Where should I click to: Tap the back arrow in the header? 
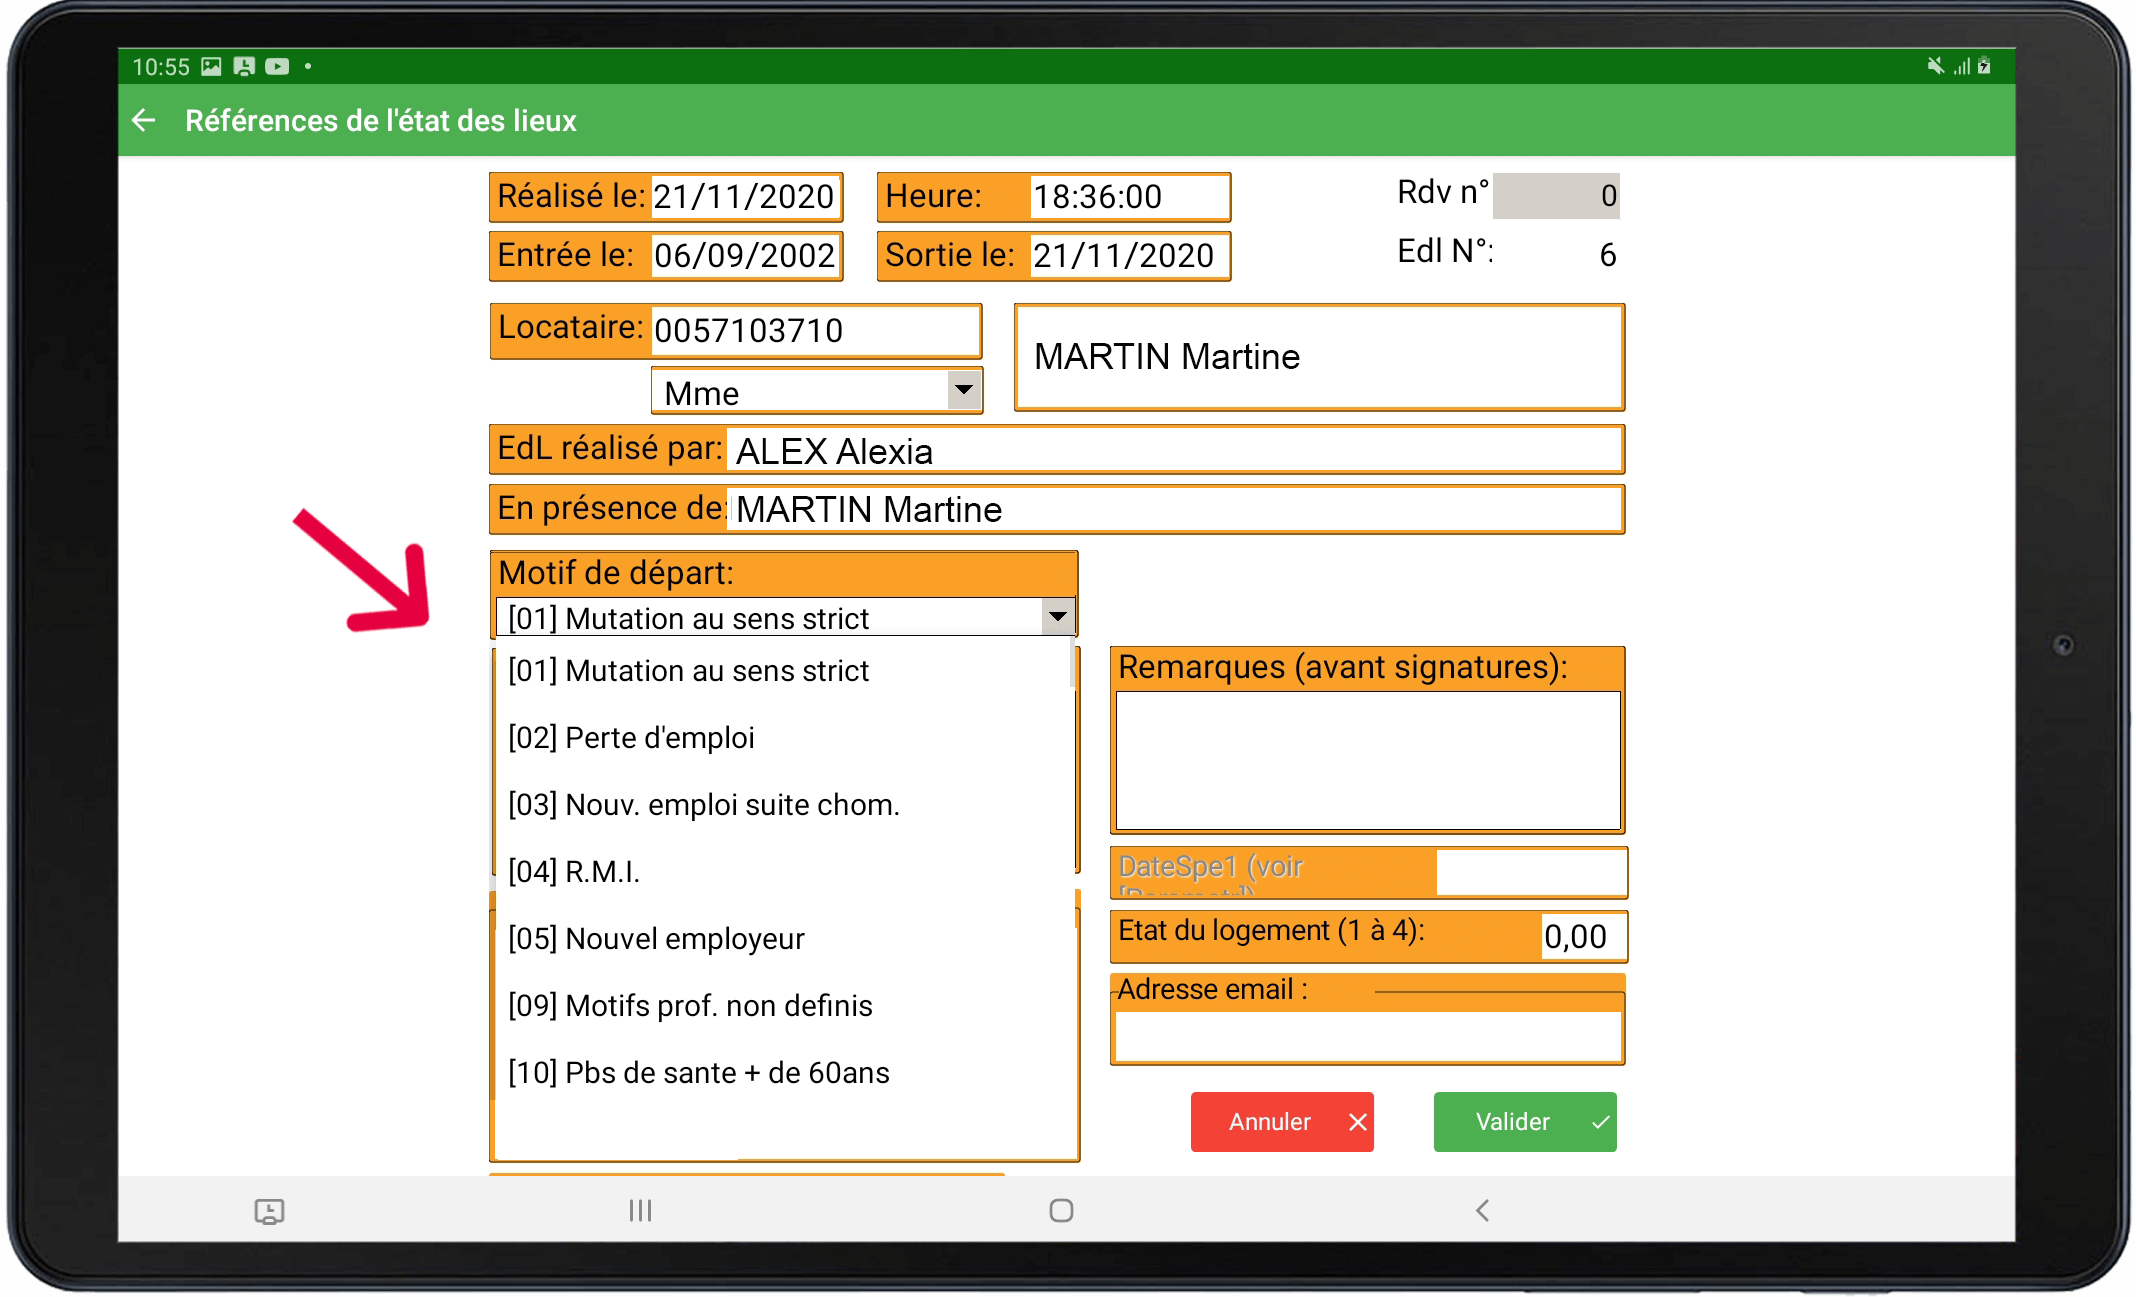point(144,121)
